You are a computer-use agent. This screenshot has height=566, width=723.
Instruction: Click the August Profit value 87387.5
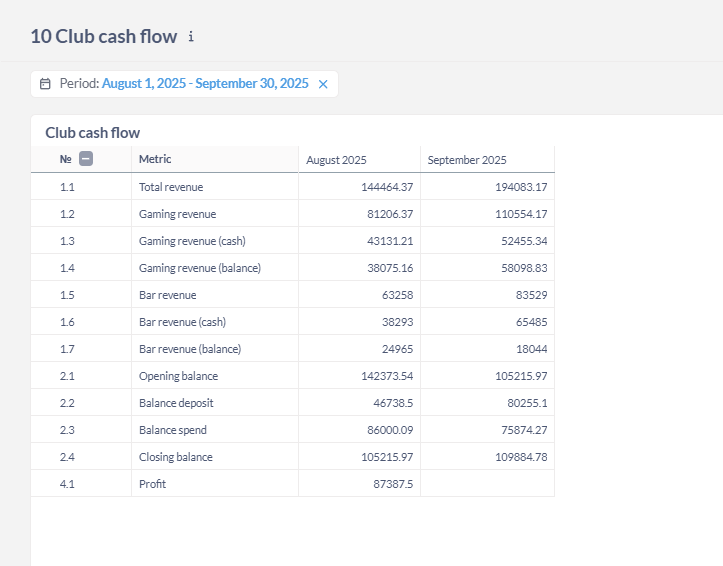click(x=393, y=484)
